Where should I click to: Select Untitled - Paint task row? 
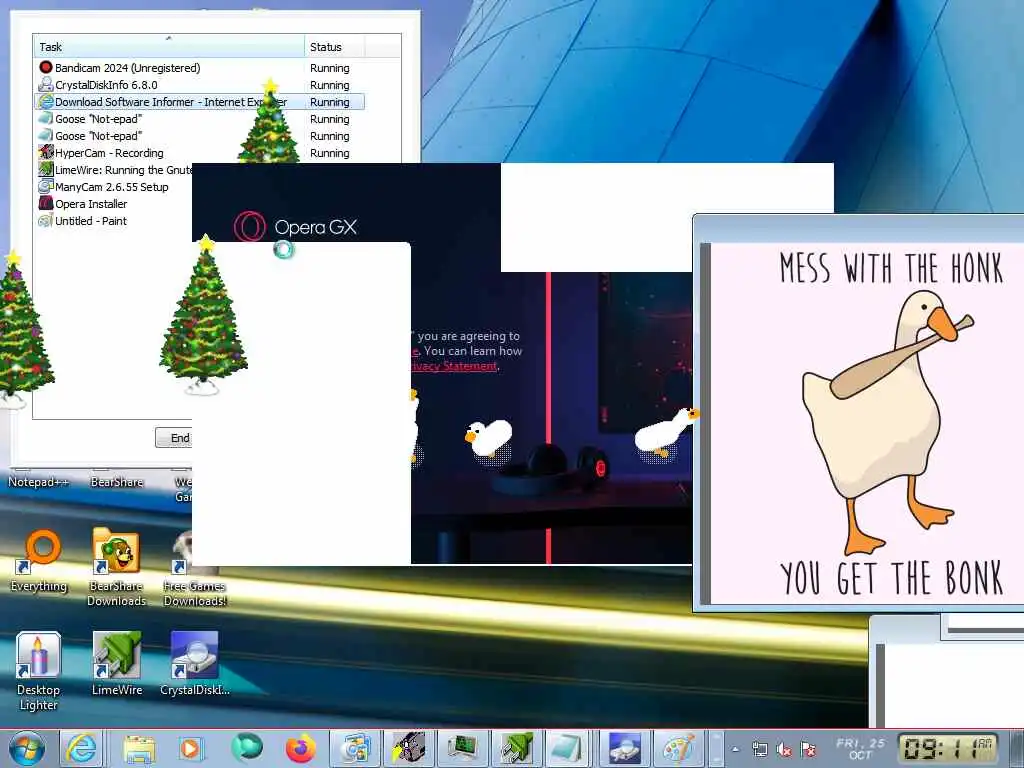(x=114, y=221)
